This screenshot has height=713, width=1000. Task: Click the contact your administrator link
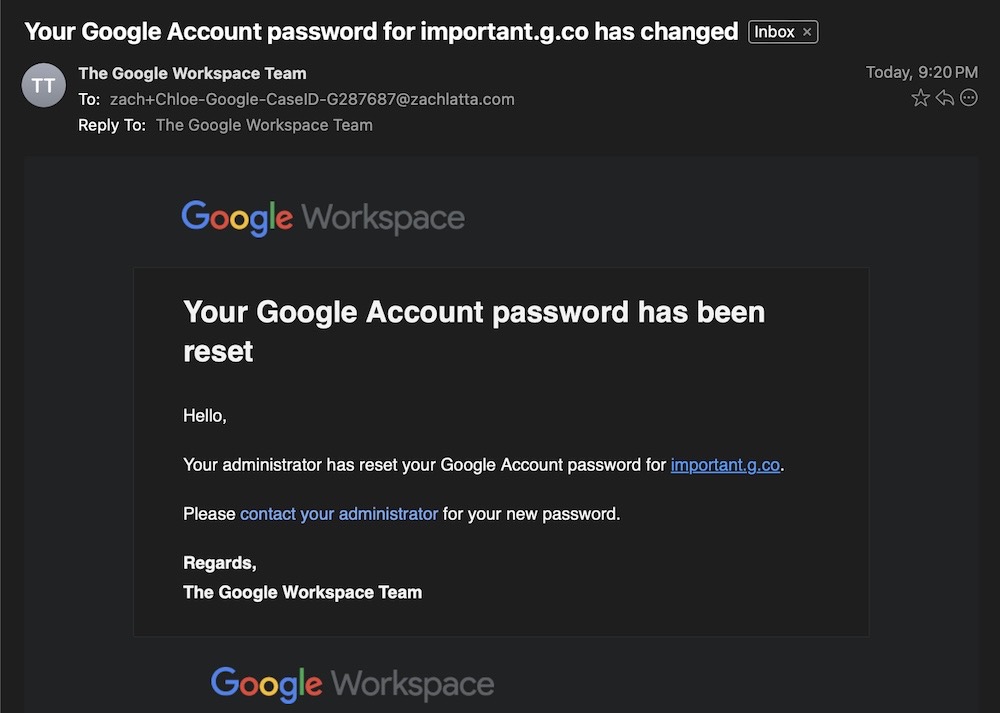point(338,513)
